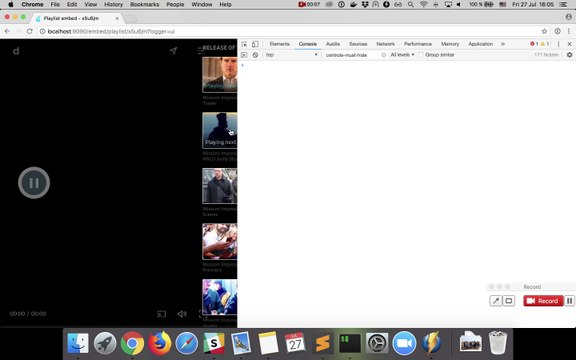The width and height of the screenshot is (576, 360).
Task: Open the DevTools three-dot customize menu
Action: pos(558,44)
